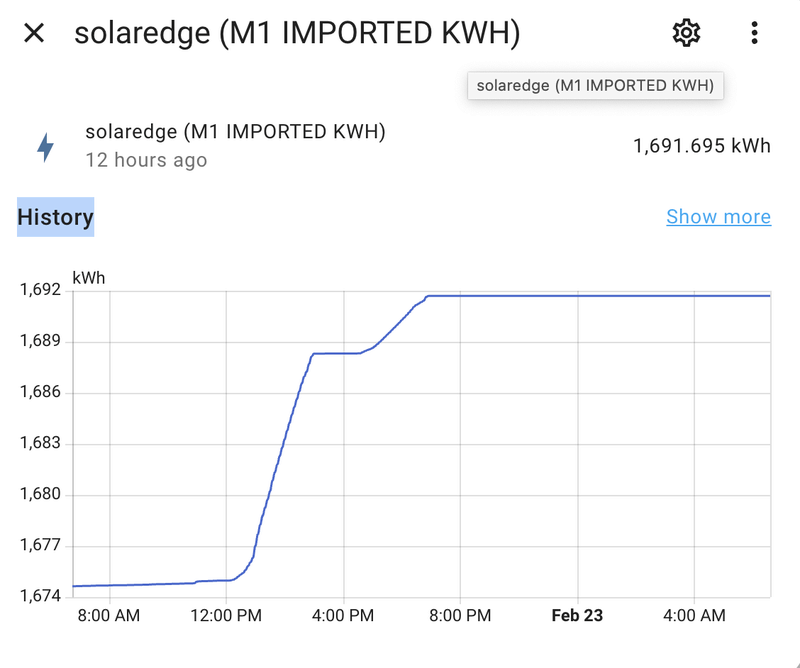Click the Show more history link

pos(718,217)
